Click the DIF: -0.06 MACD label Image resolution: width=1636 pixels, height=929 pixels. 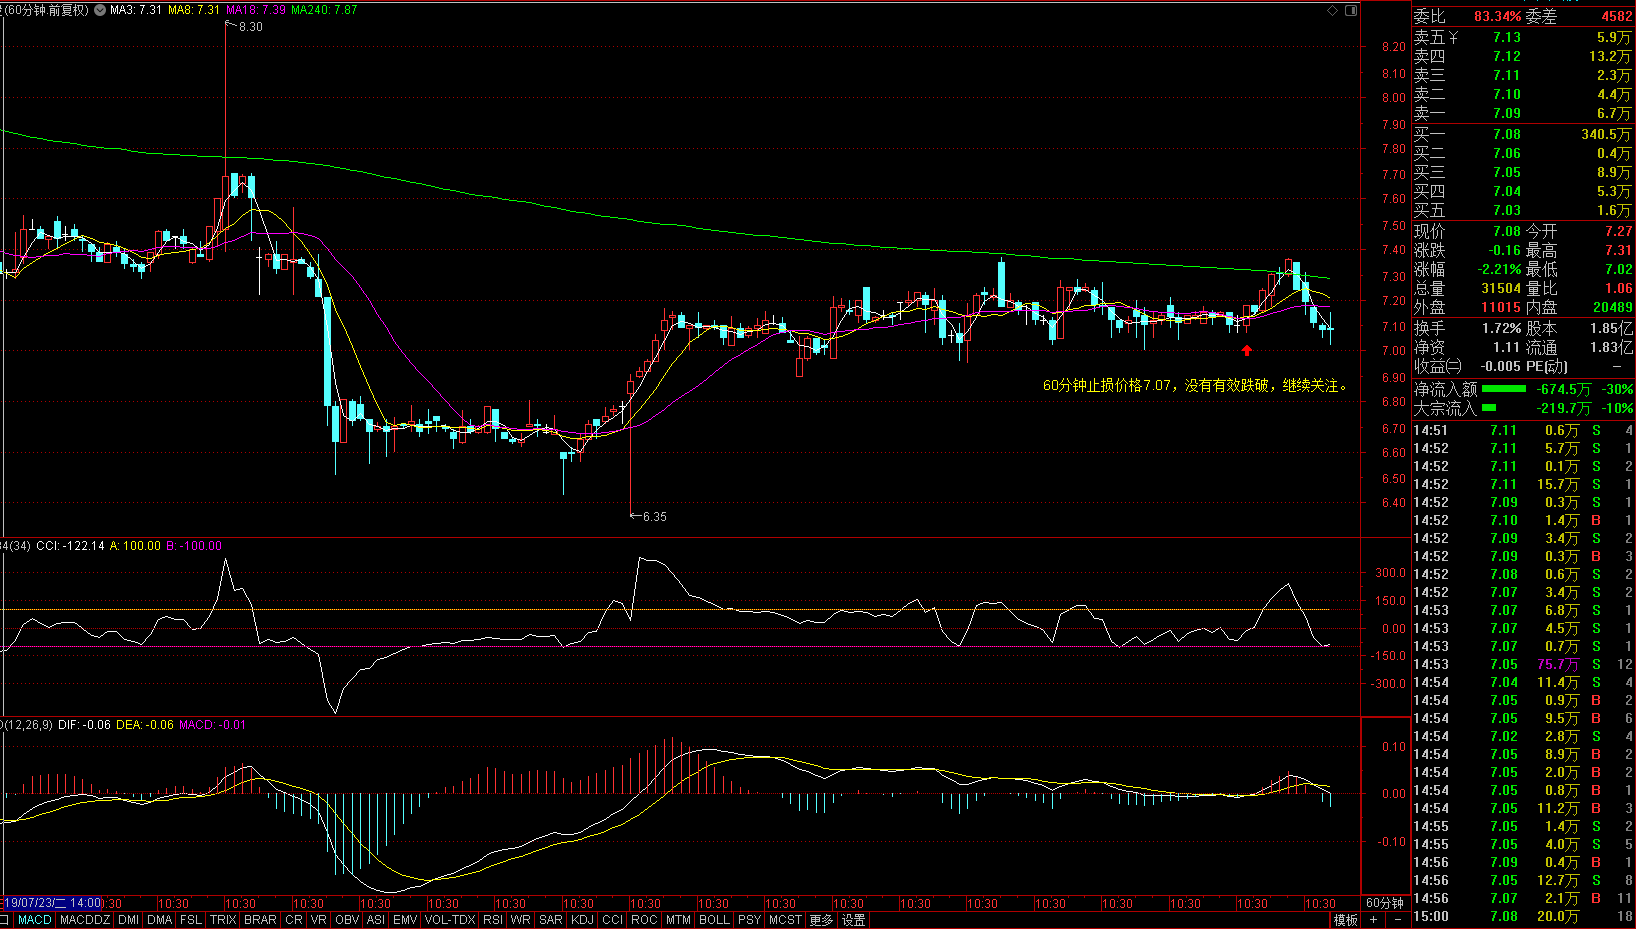(85, 725)
